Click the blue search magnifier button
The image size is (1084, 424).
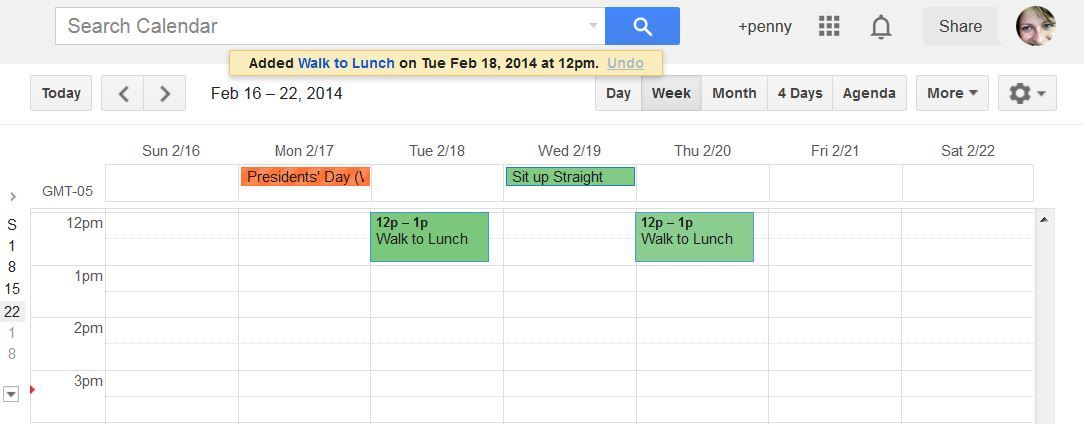tap(642, 26)
